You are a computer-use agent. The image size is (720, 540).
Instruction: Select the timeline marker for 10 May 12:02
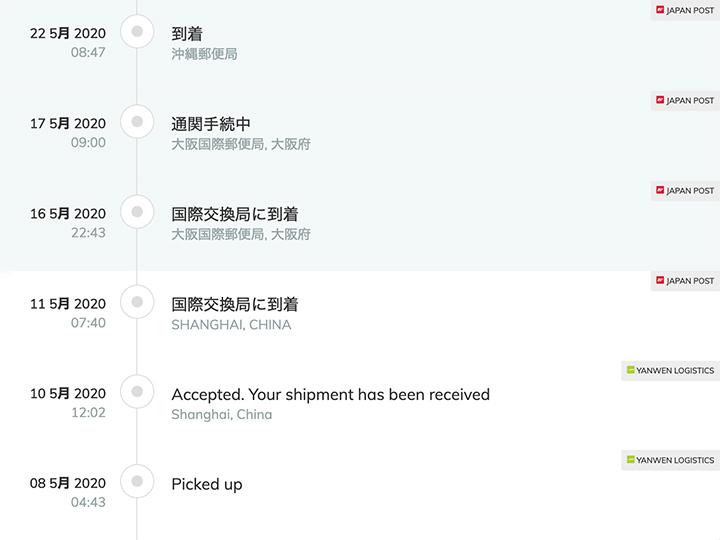click(x=137, y=391)
